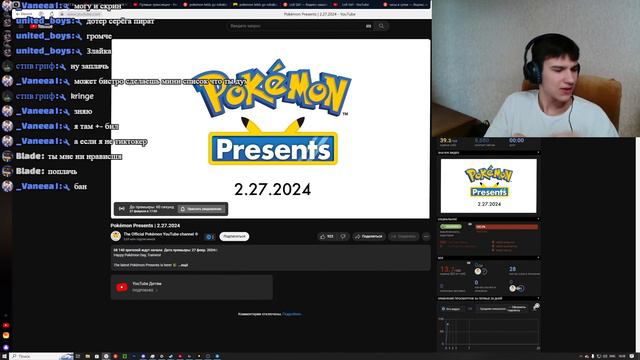Click chat username 'Blade:' beside 'поплачь'

30,171
